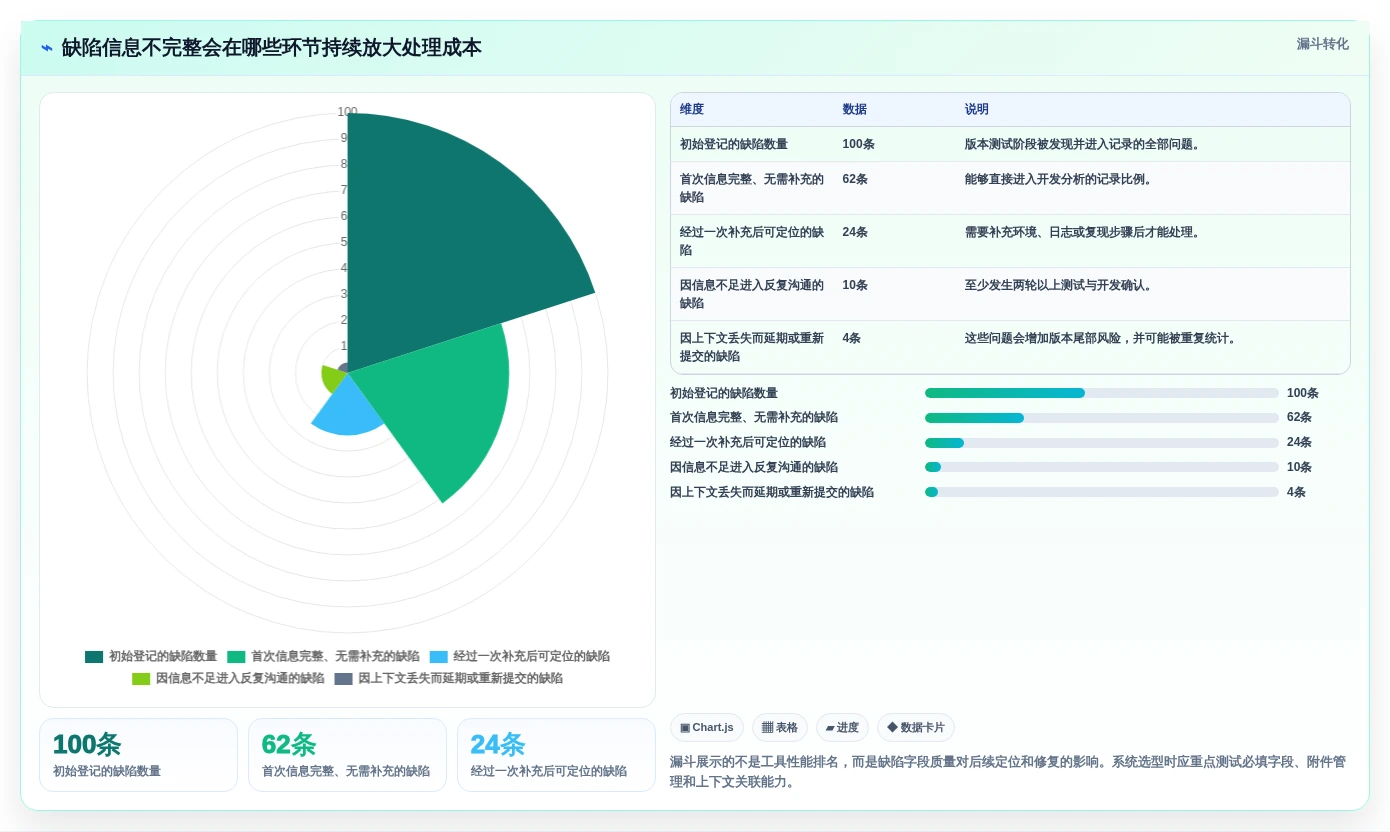Click table cell value 4条
Screen dimensions: 1390x832
(x=852, y=339)
